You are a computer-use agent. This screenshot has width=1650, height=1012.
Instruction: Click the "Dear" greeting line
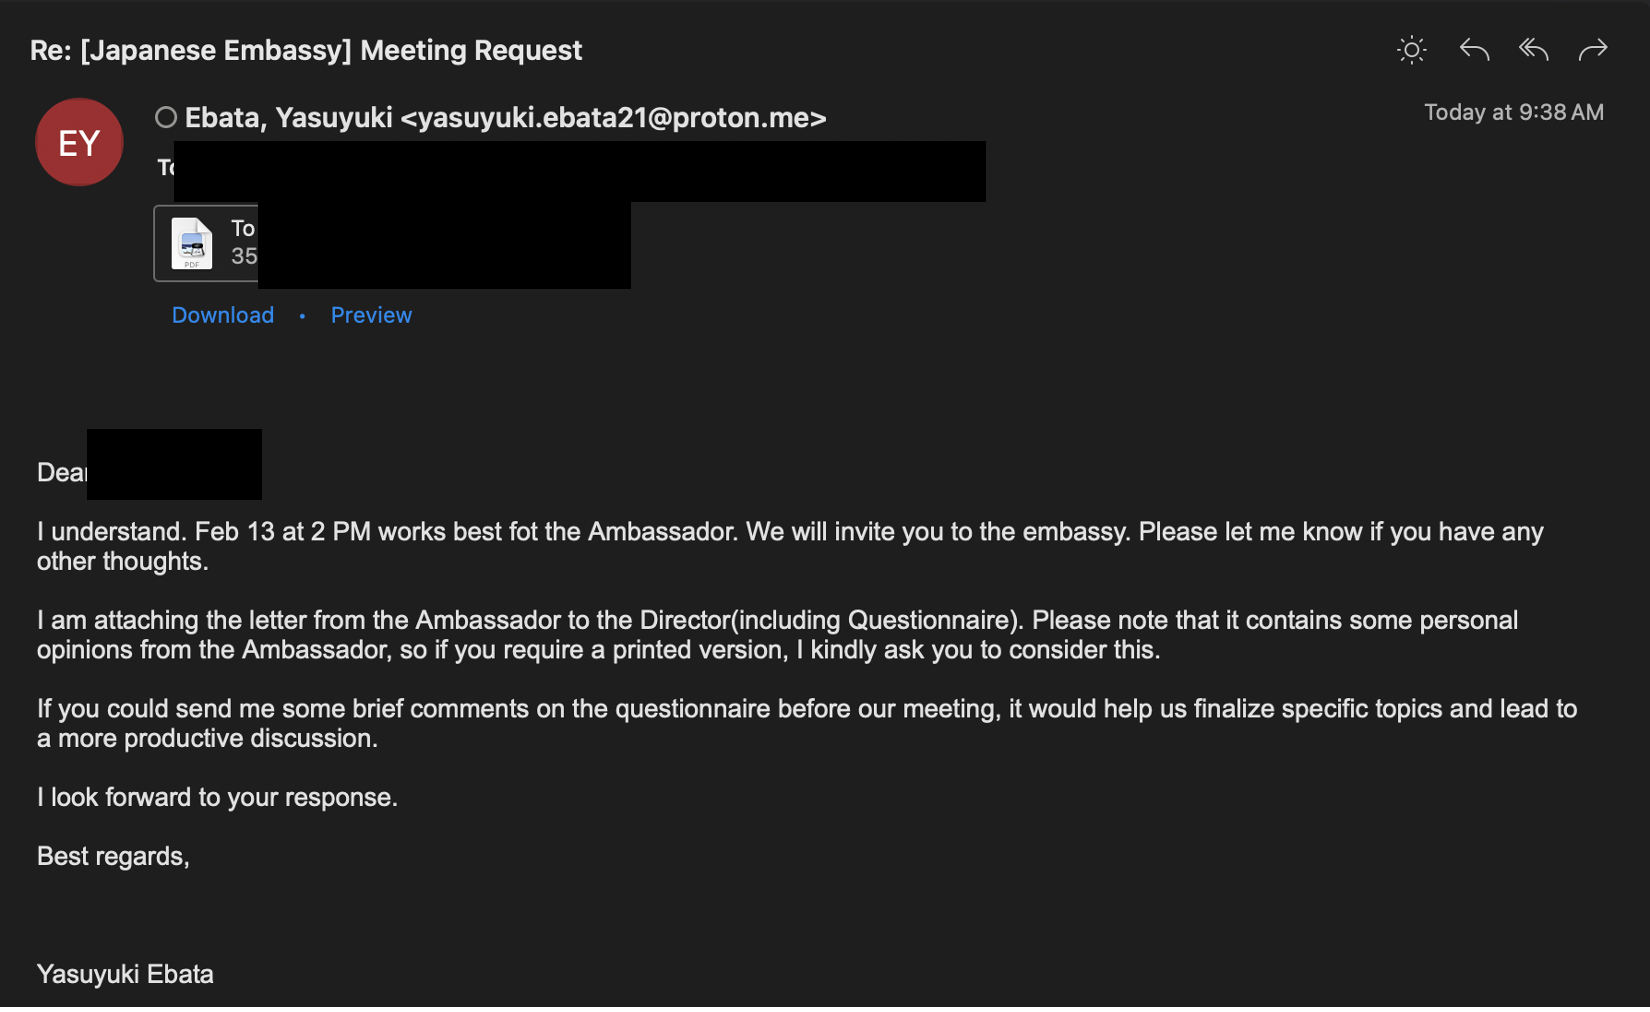(61, 473)
